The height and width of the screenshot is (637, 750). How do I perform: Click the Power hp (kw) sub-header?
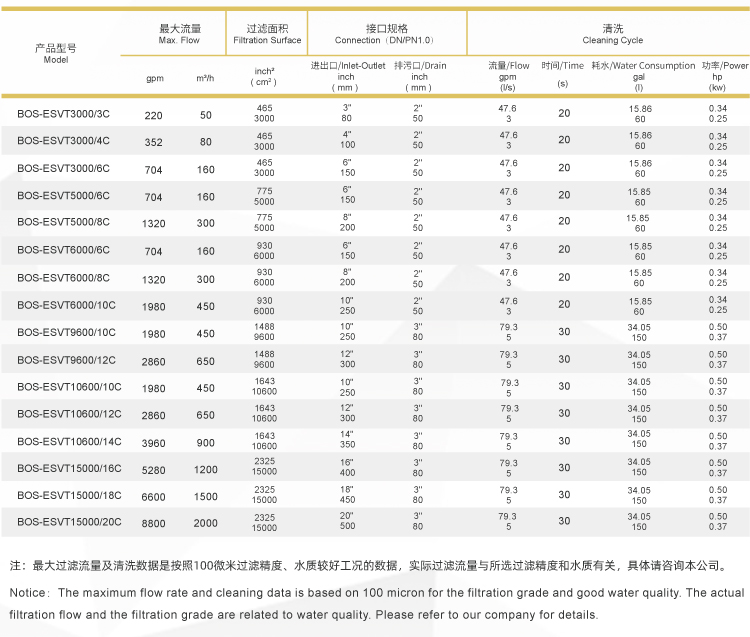coord(723,77)
